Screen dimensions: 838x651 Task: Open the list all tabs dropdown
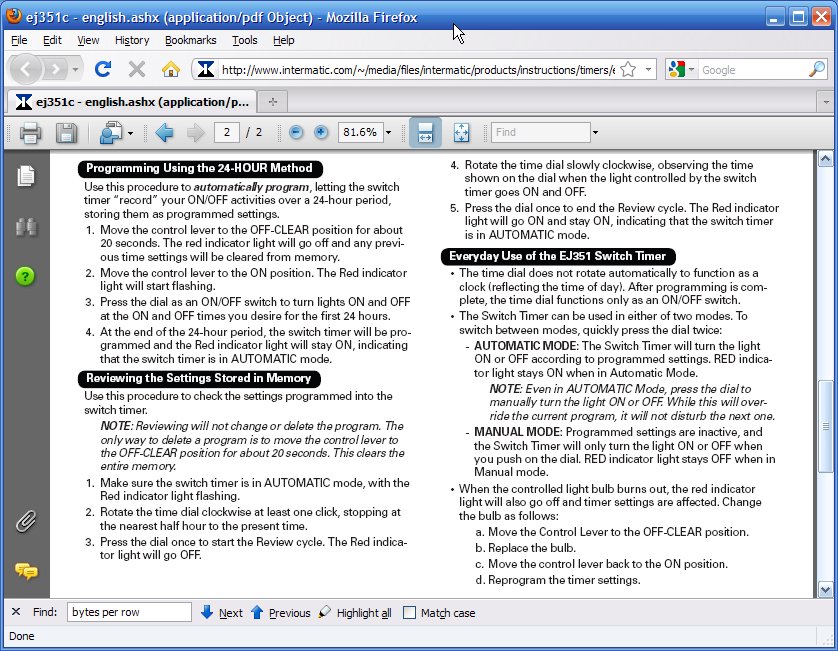(x=826, y=102)
